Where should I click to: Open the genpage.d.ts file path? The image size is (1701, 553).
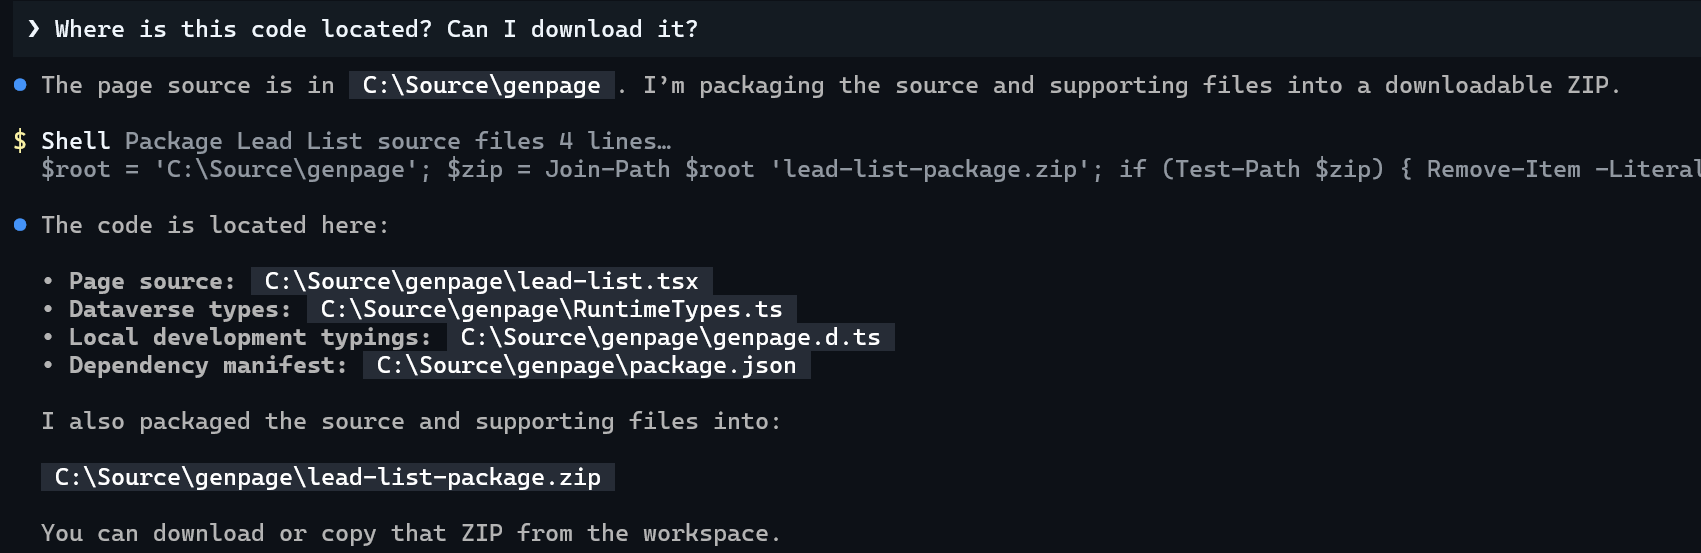(670, 337)
